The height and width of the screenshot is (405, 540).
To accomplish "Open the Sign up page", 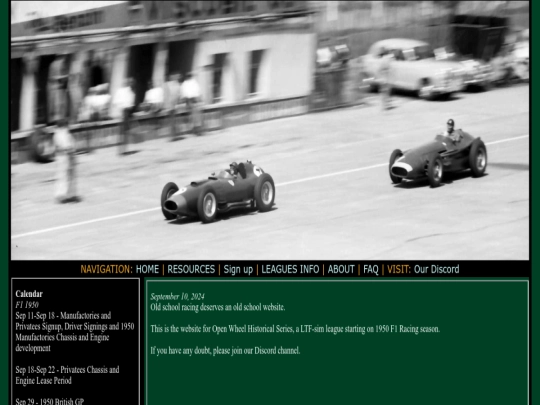I will 238,269.
